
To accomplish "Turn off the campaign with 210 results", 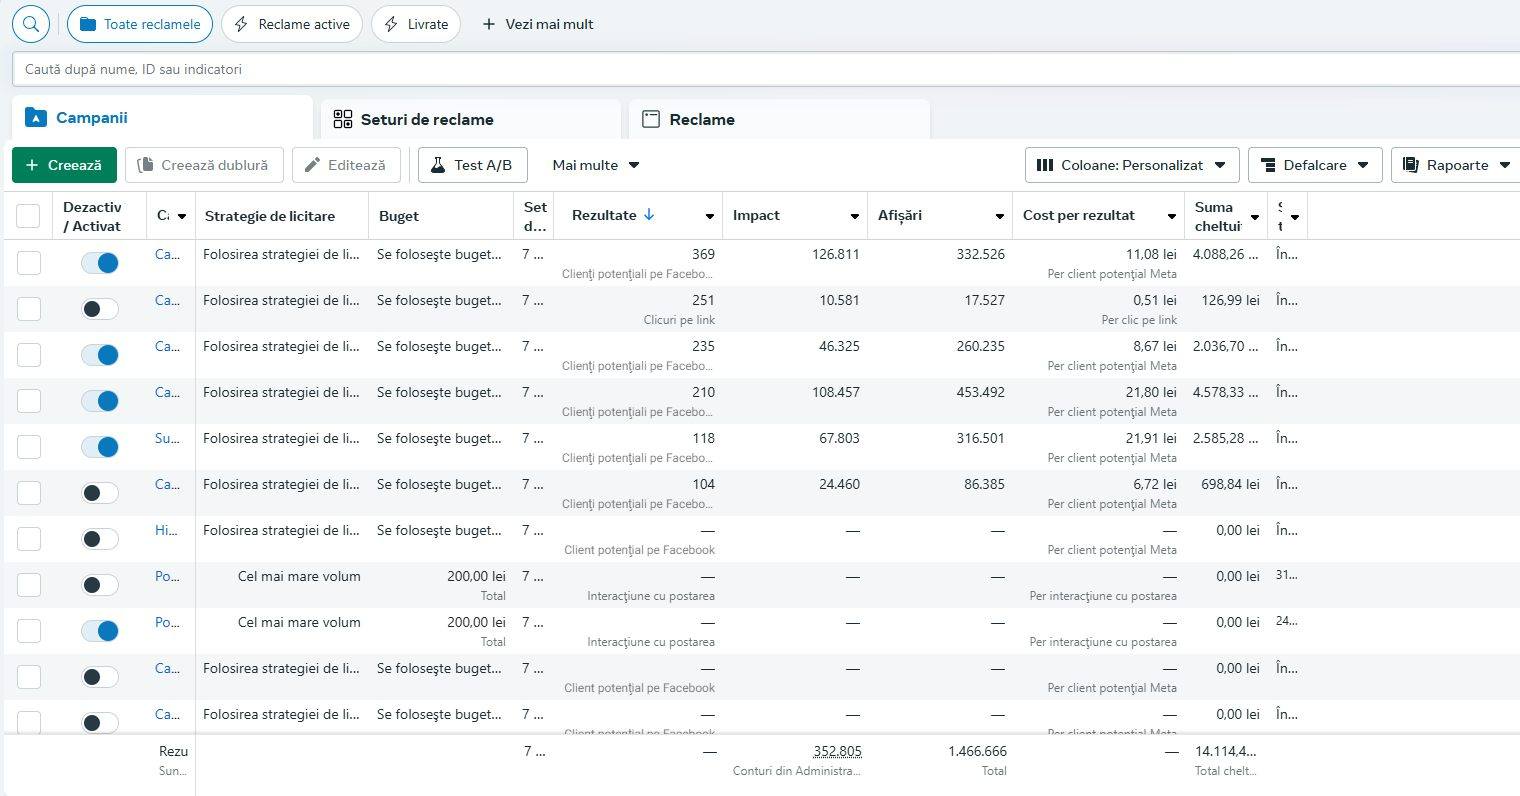I will click(x=100, y=401).
